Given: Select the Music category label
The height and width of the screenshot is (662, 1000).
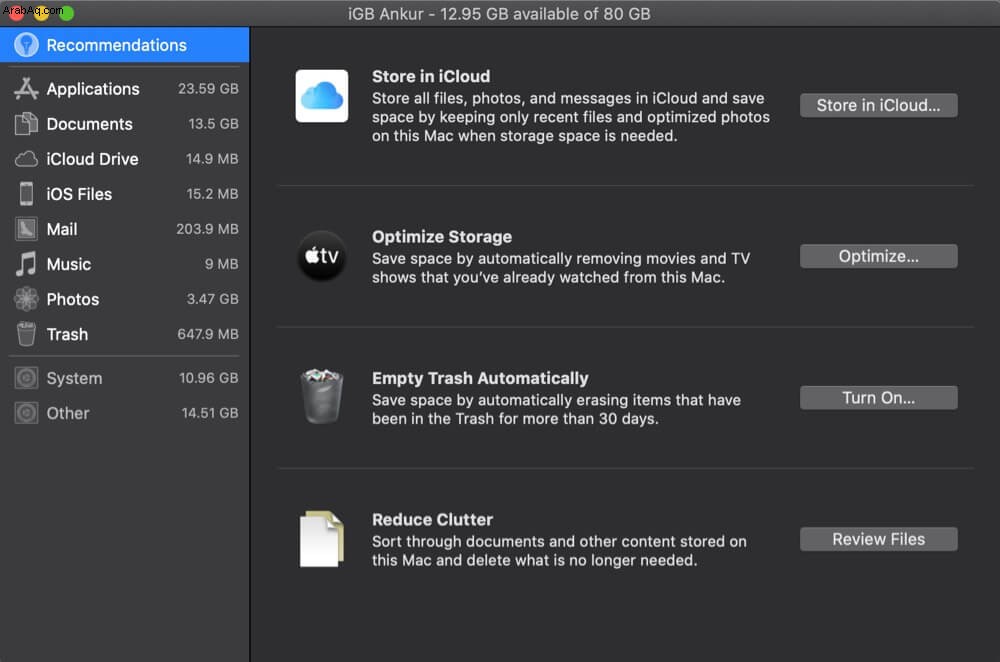Looking at the screenshot, I should pos(69,264).
